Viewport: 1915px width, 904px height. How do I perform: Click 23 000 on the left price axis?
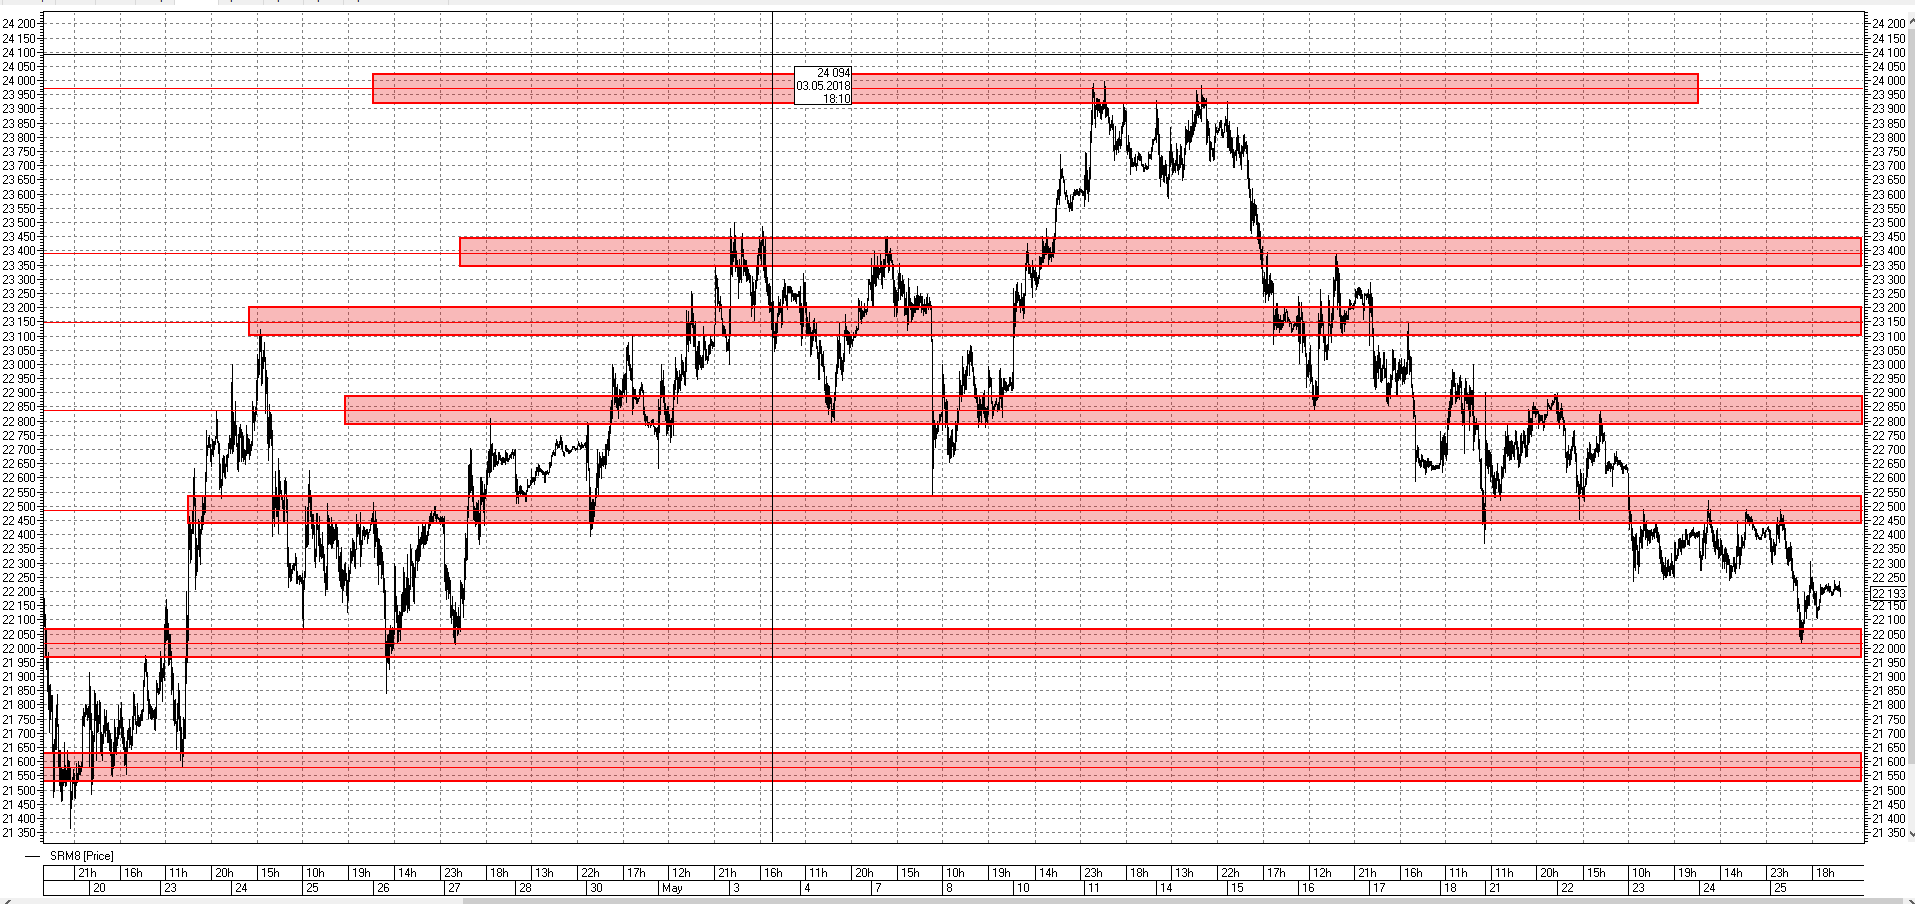click(19, 365)
